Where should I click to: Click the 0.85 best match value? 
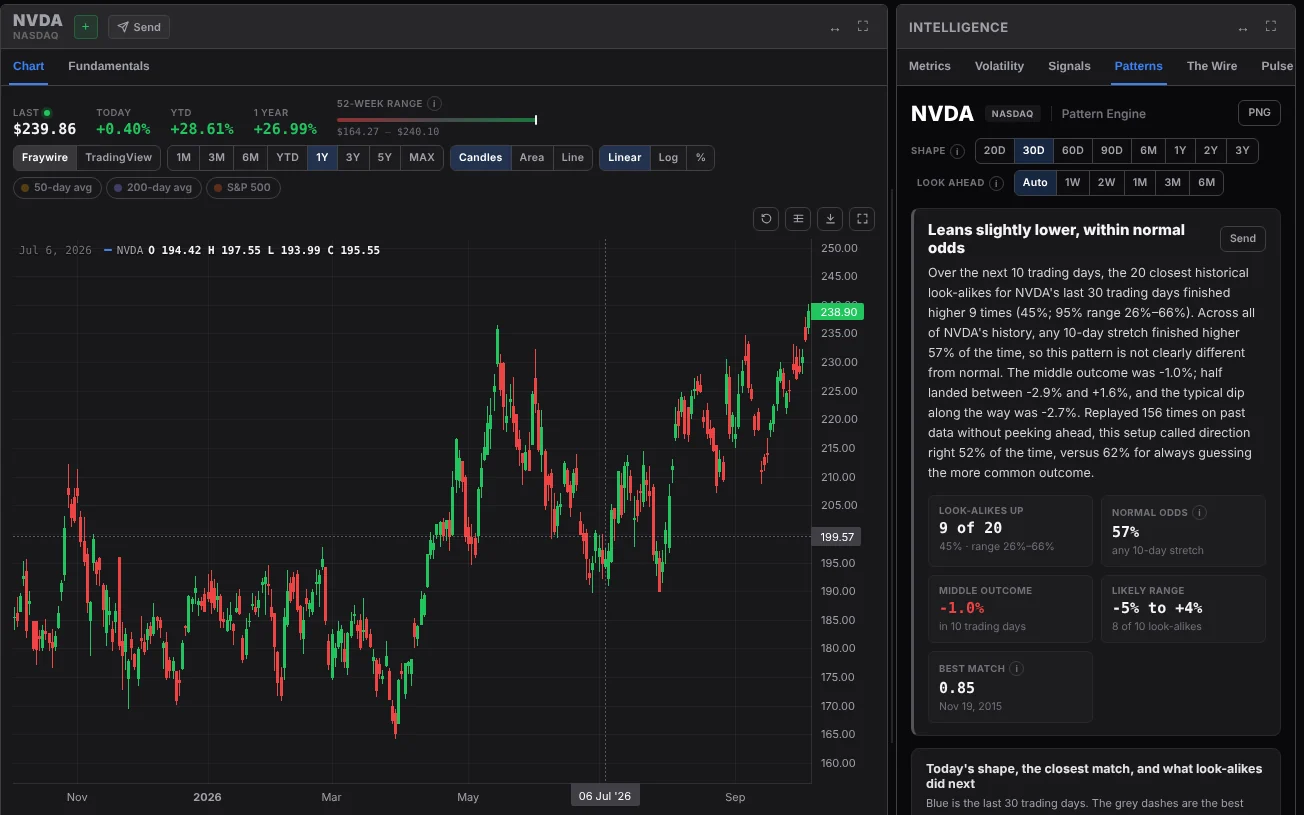[956, 688]
